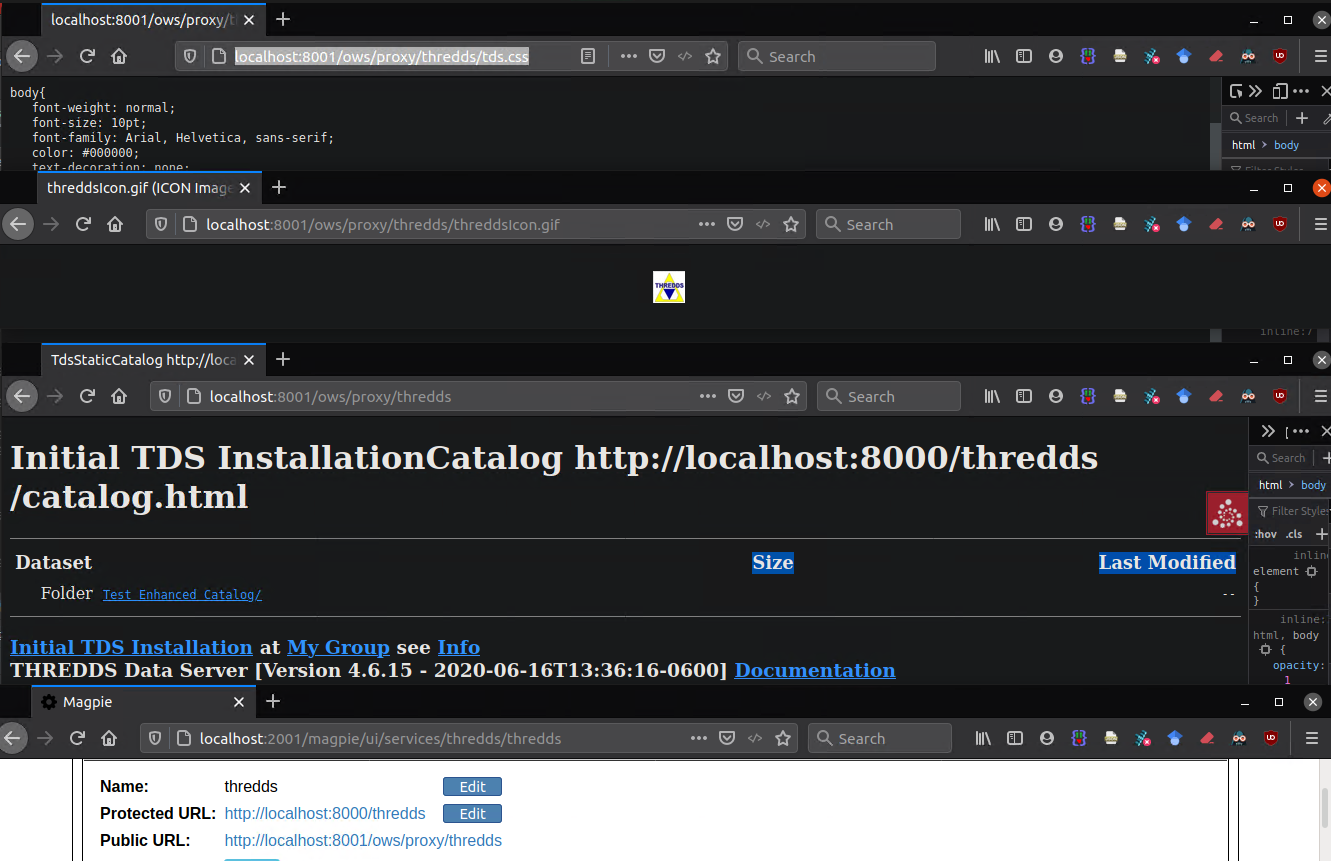This screenshot has height=861, width=1331.
Task: Reload the page in the tds.css window
Action: pyautogui.click(x=87, y=57)
